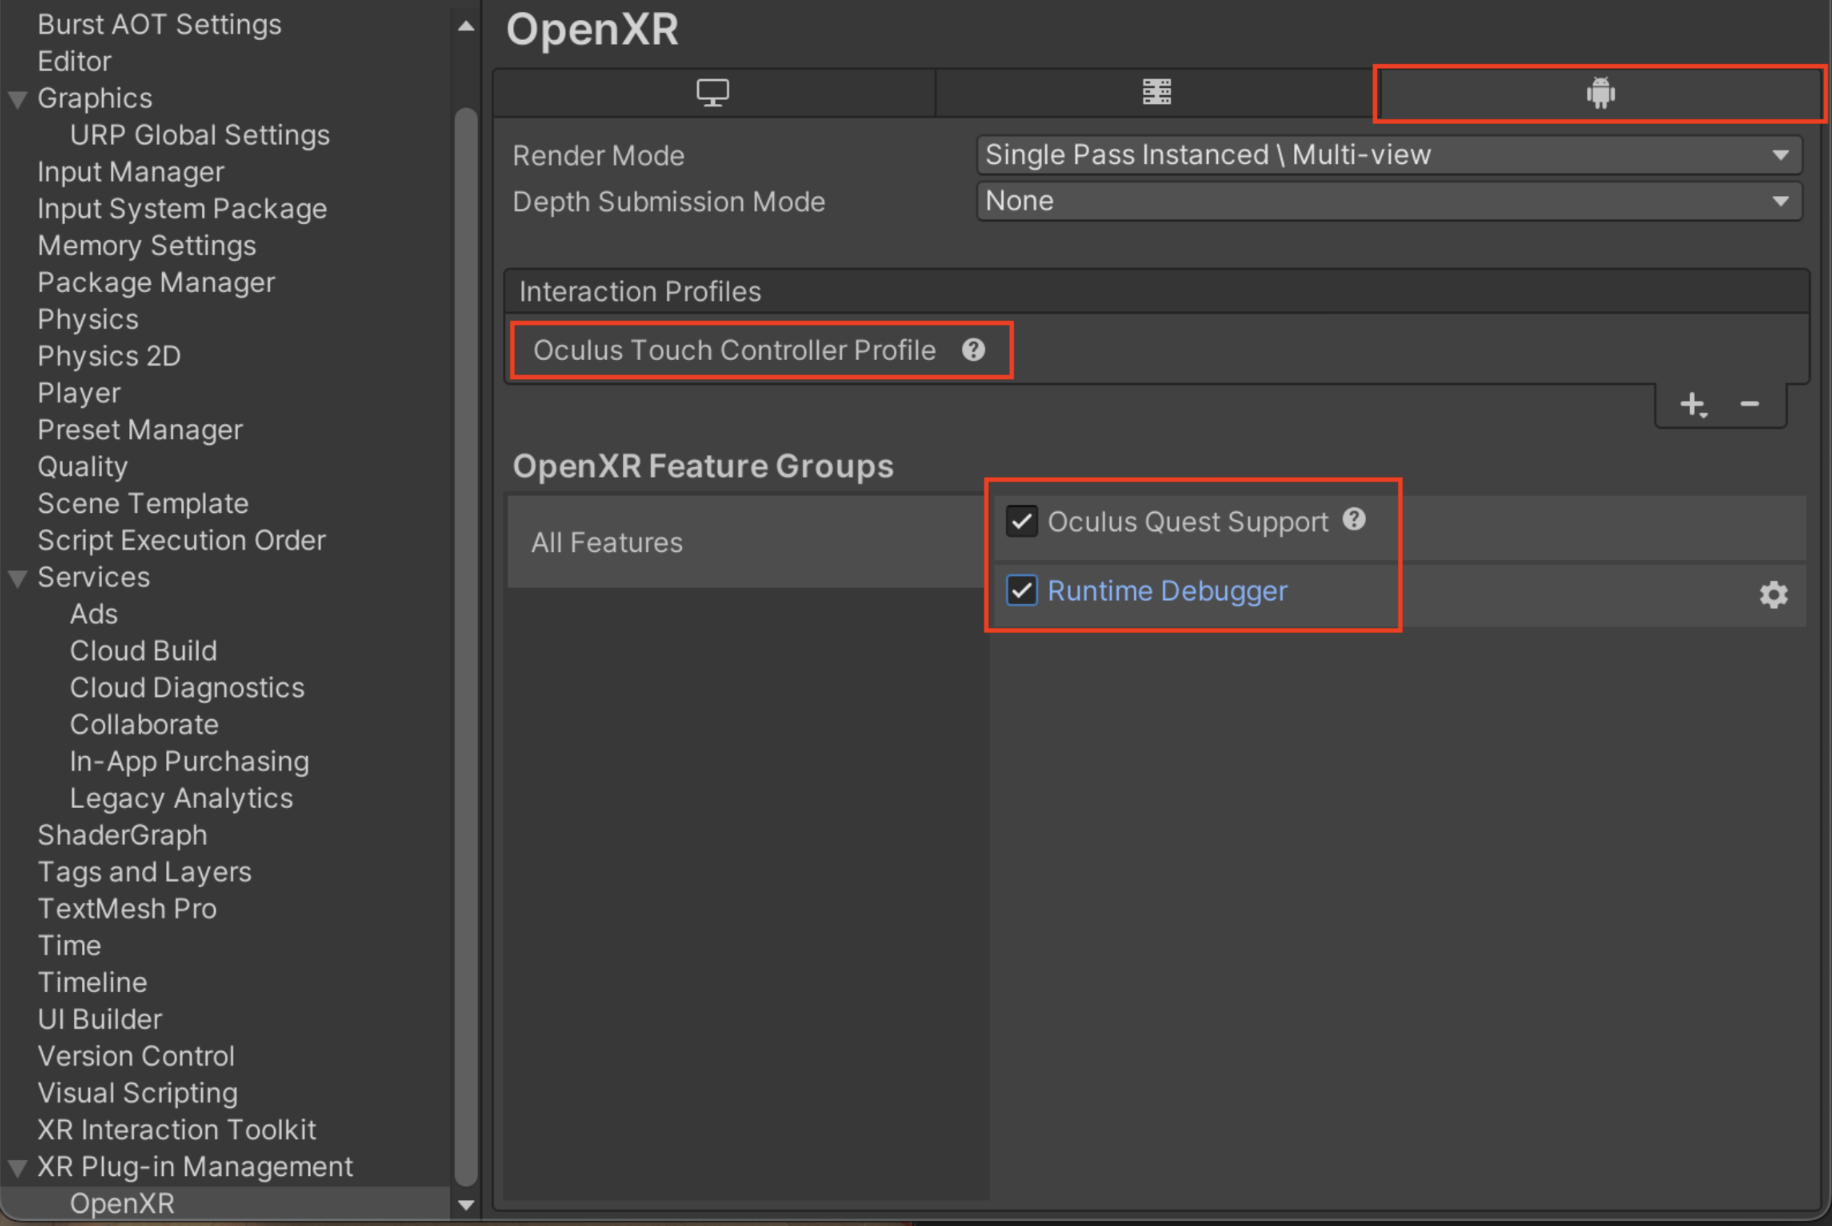The height and width of the screenshot is (1226, 1832).
Task: Open Runtime Debugger settings gear
Action: tap(1773, 595)
